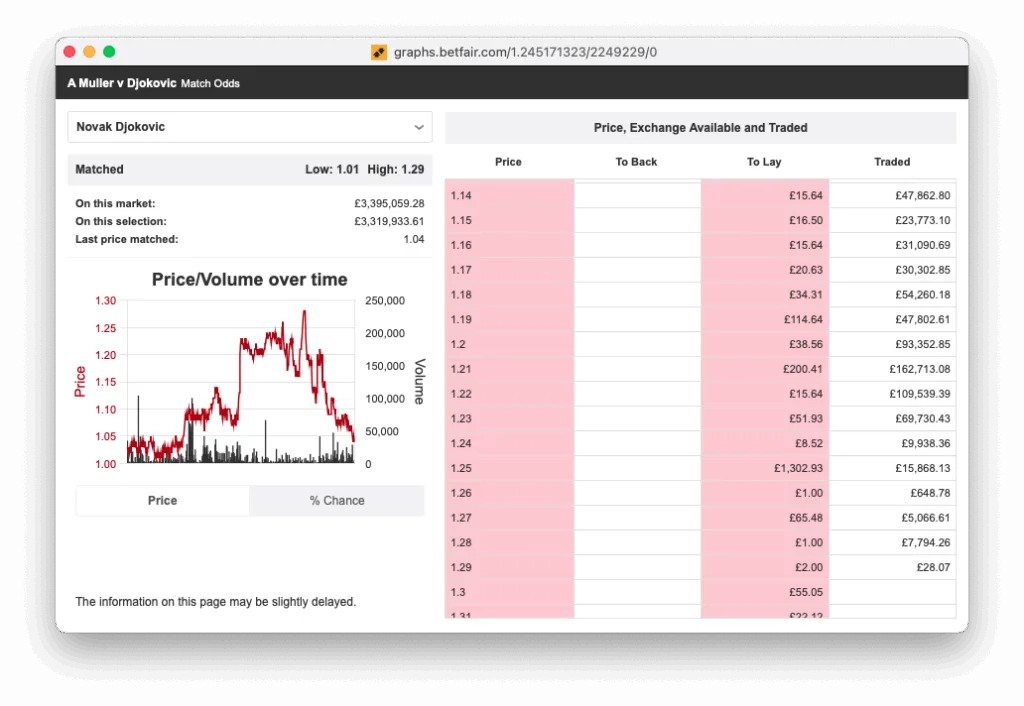Viewport: 1024px width, 706px height.
Task: Click last price matched value 1.04
Action: pyautogui.click(x=413, y=239)
